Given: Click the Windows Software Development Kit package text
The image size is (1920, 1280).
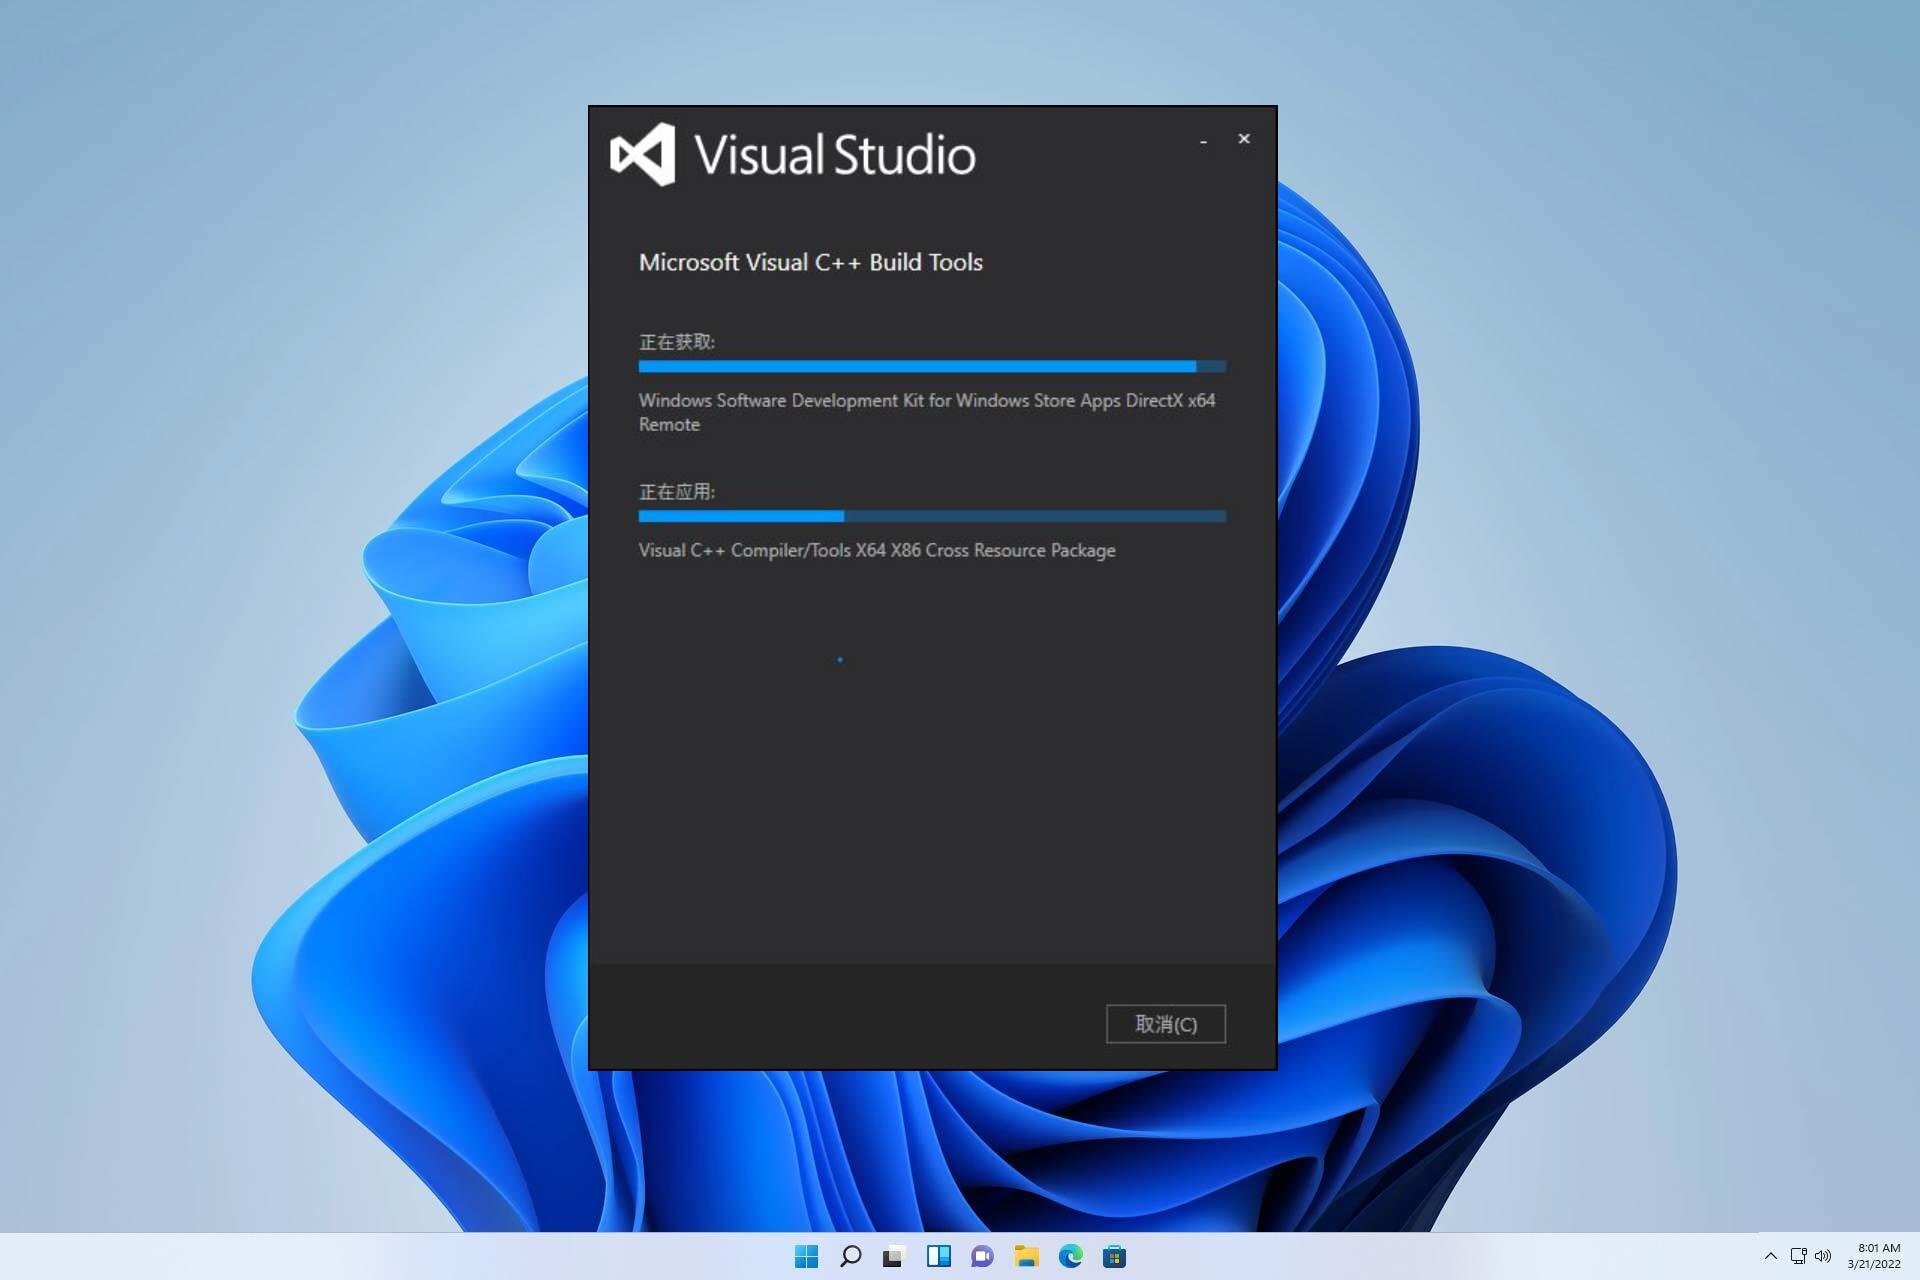Looking at the screenshot, I should (927, 412).
